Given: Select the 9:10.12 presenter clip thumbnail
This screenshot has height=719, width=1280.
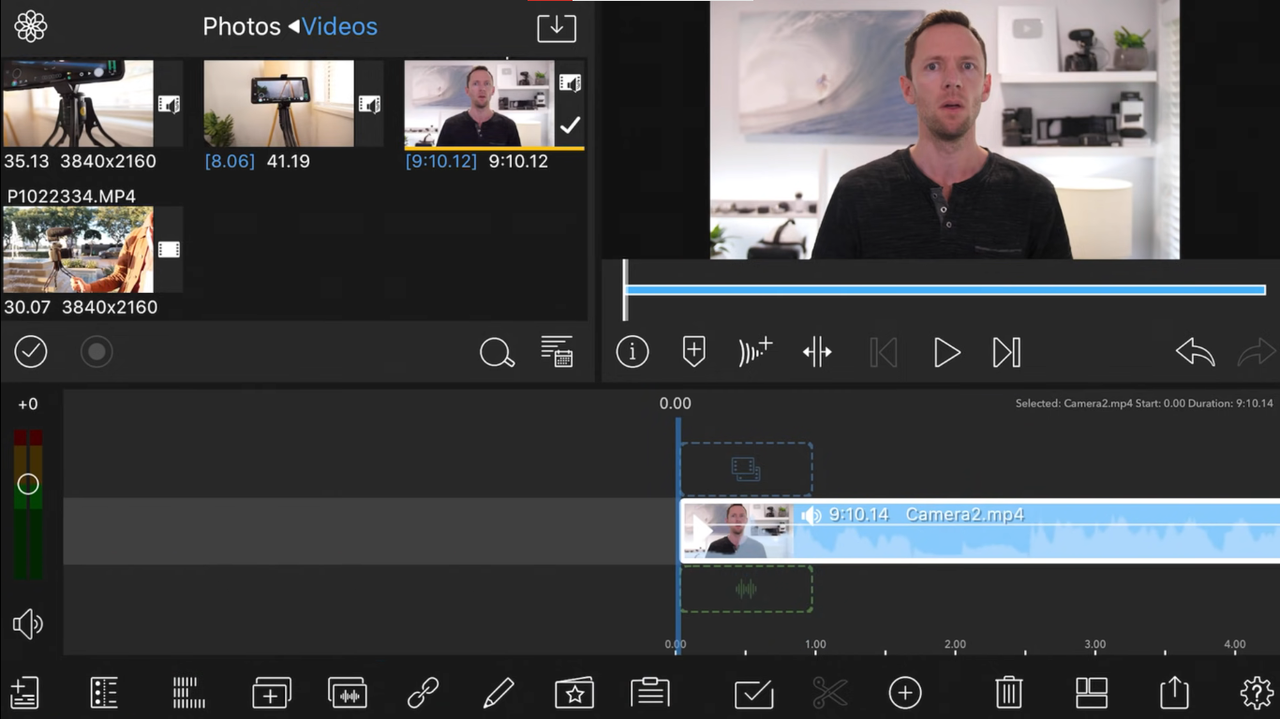Looking at the screenshot, I should point(479,103).
